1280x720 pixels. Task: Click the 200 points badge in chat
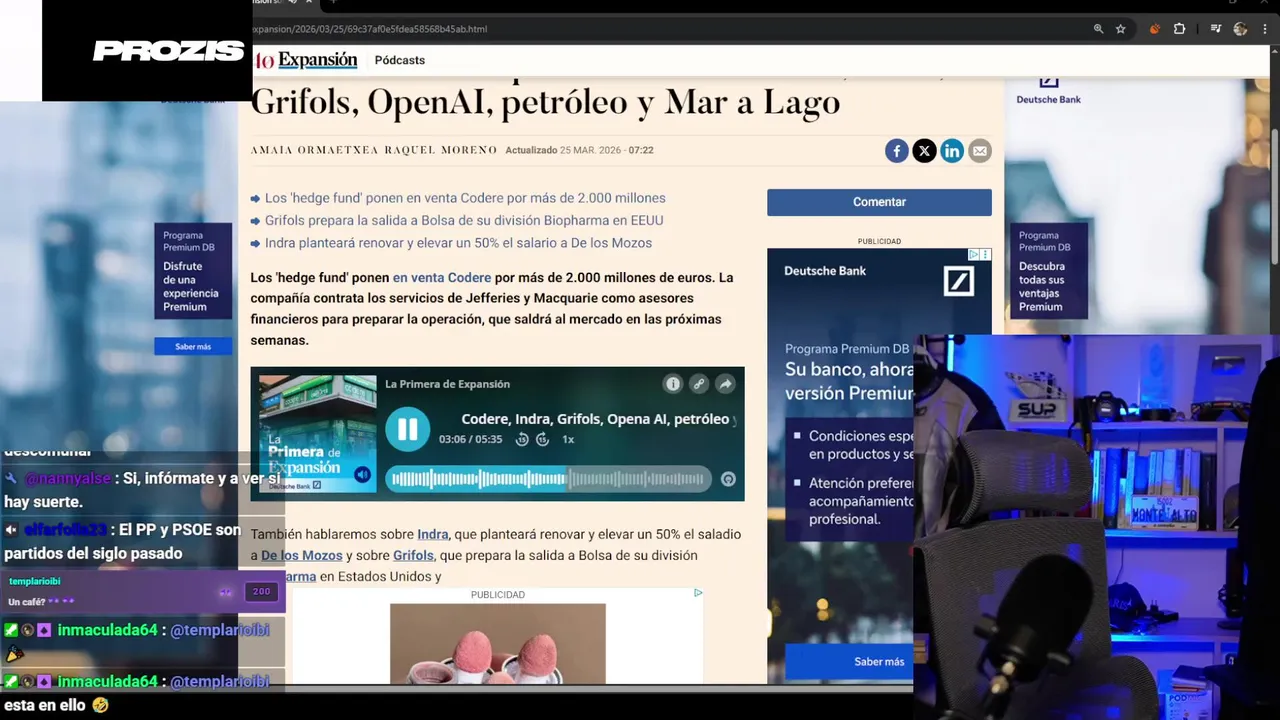click(x=261, y=592)
